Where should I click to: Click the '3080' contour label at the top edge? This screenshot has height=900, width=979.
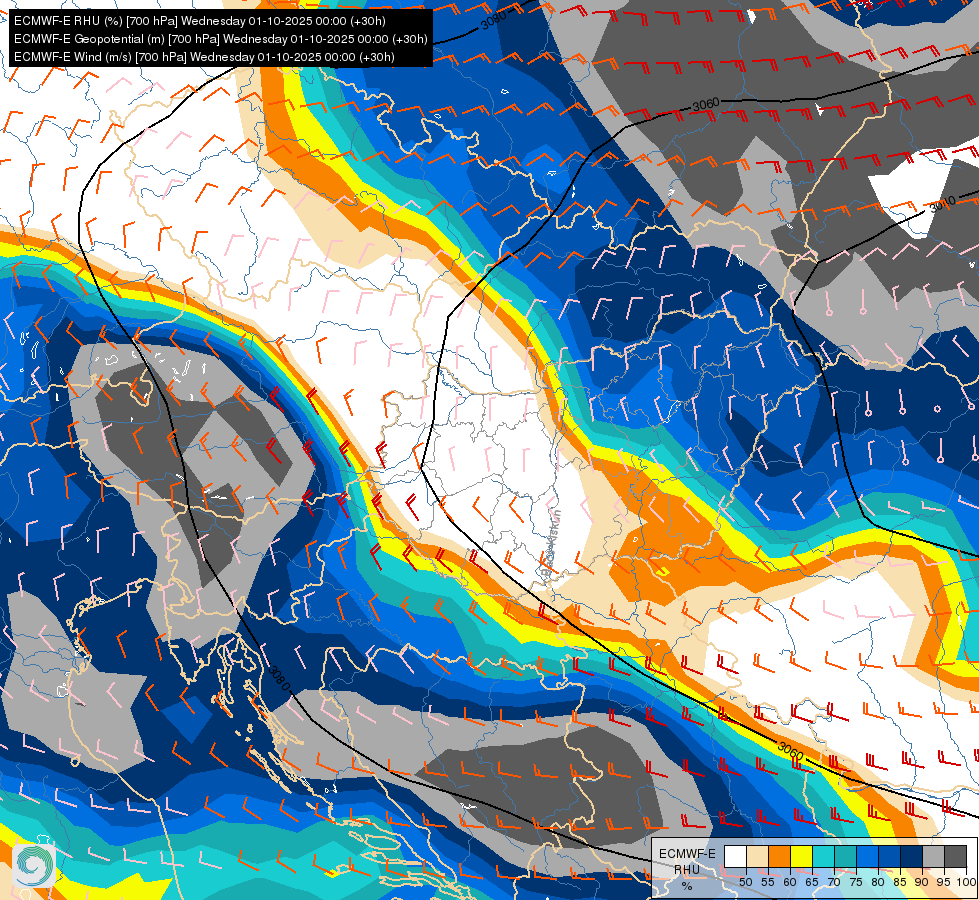tap(494, 21)
